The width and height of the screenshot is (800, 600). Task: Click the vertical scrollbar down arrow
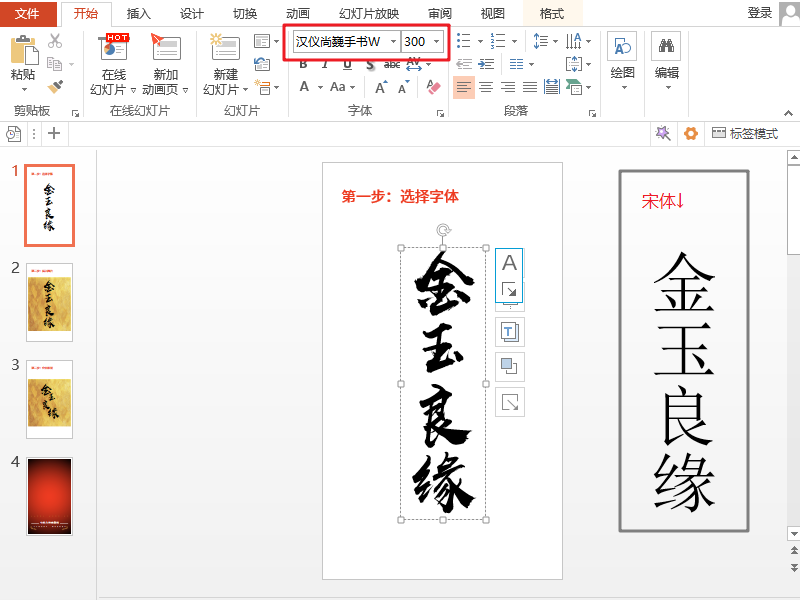(794, 534)
